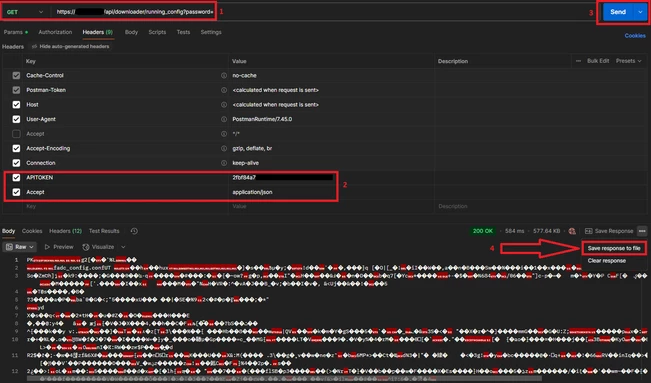This screenshot has width=651, height=383.
Task: Open the Presets dropdown
Action: pyautogui.click(x=629, y=61)
